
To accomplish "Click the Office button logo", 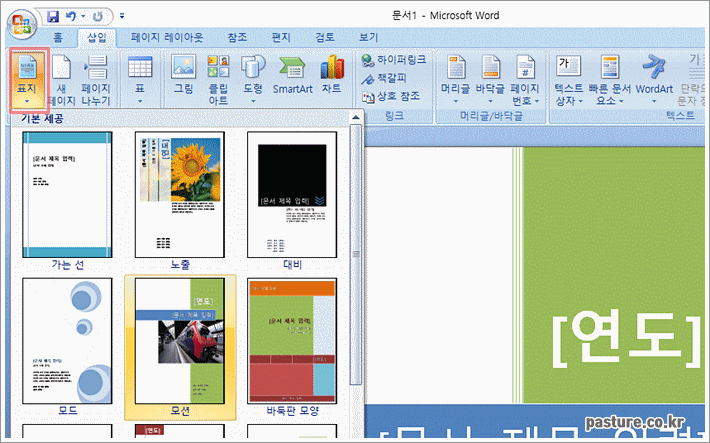I will coord(22,24).
